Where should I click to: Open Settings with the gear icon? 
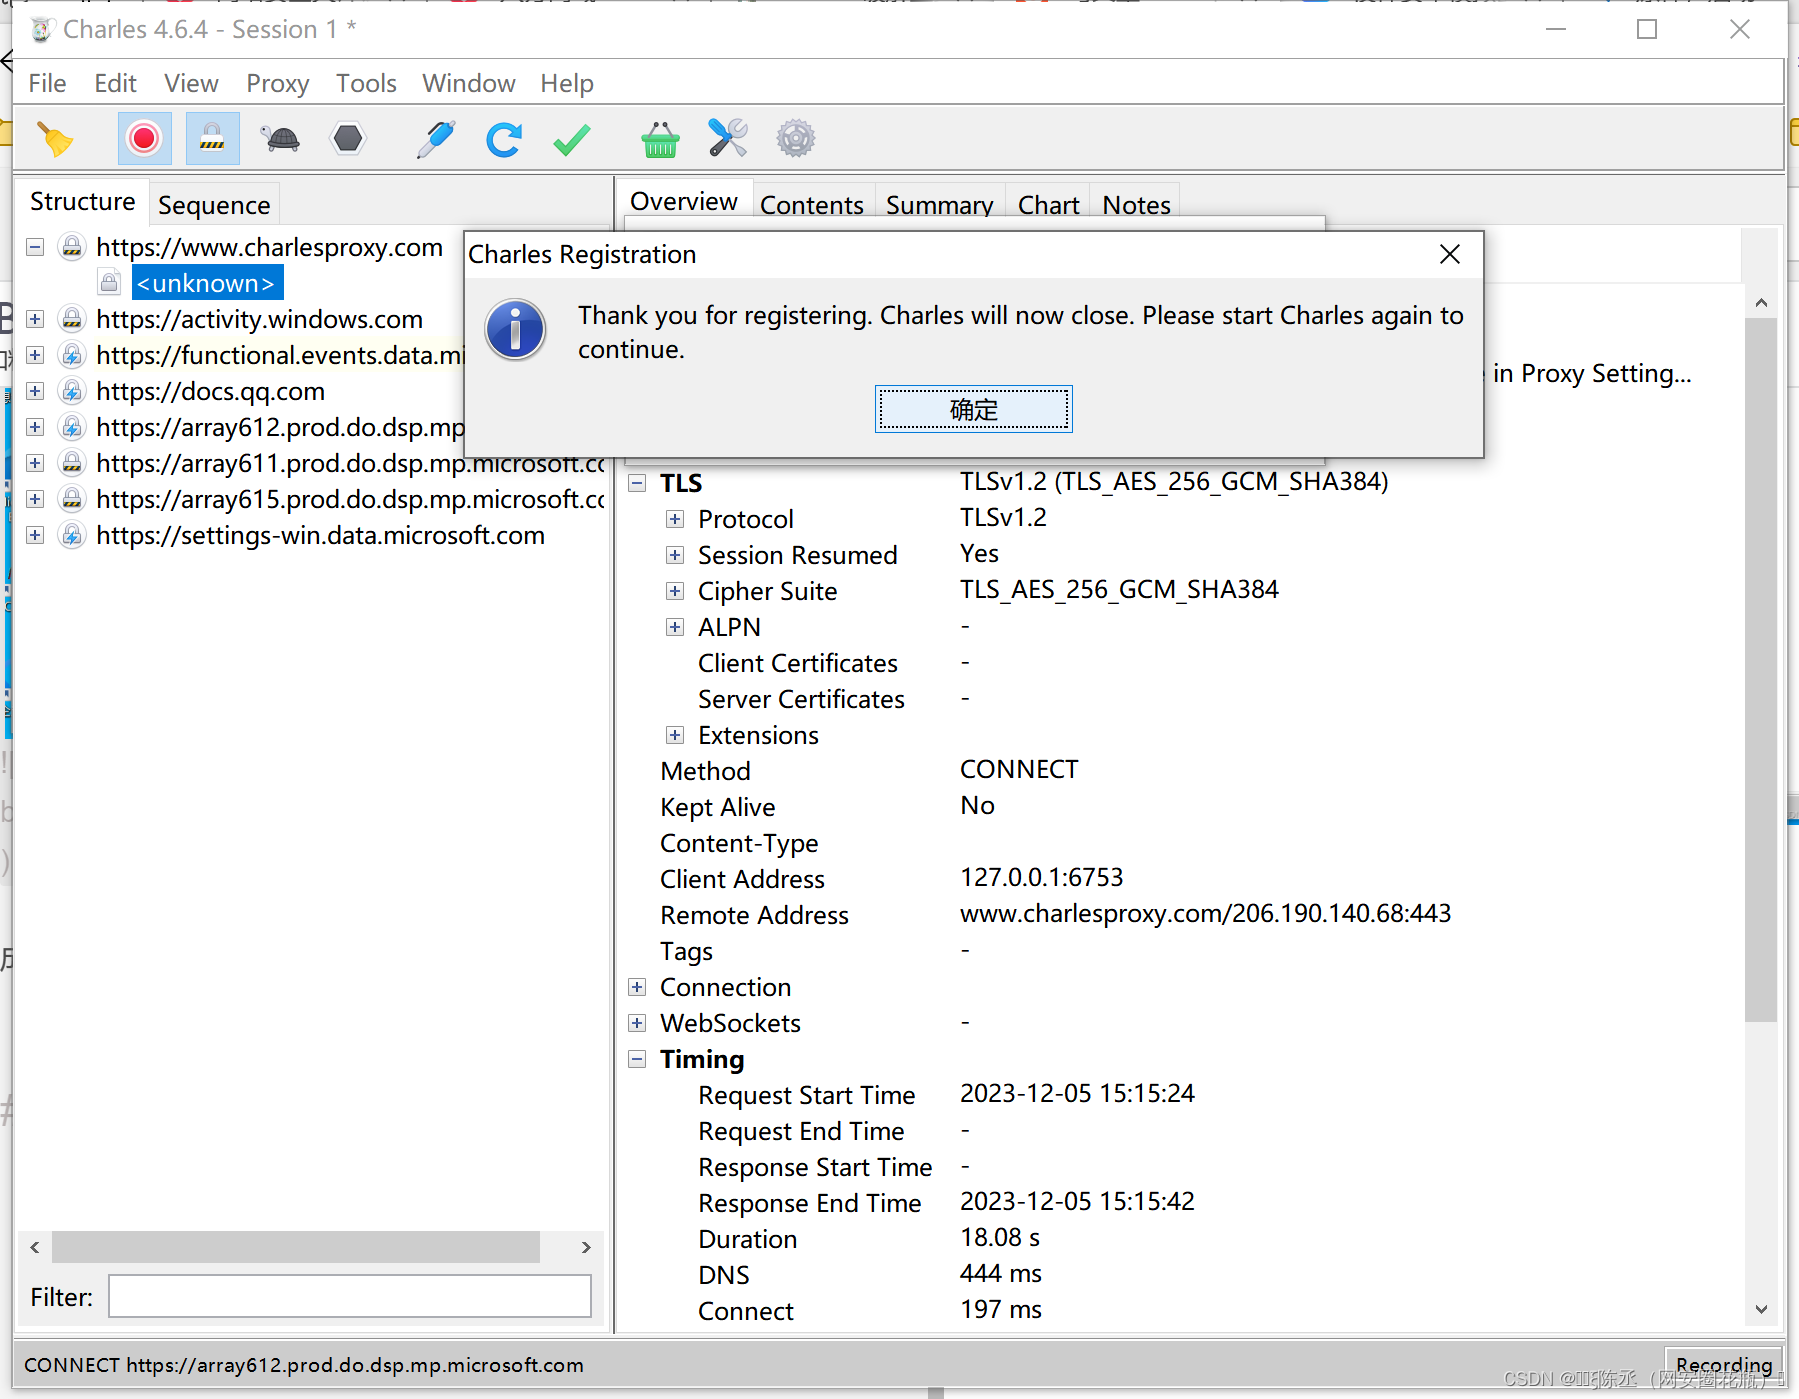[x=796, y=139]
